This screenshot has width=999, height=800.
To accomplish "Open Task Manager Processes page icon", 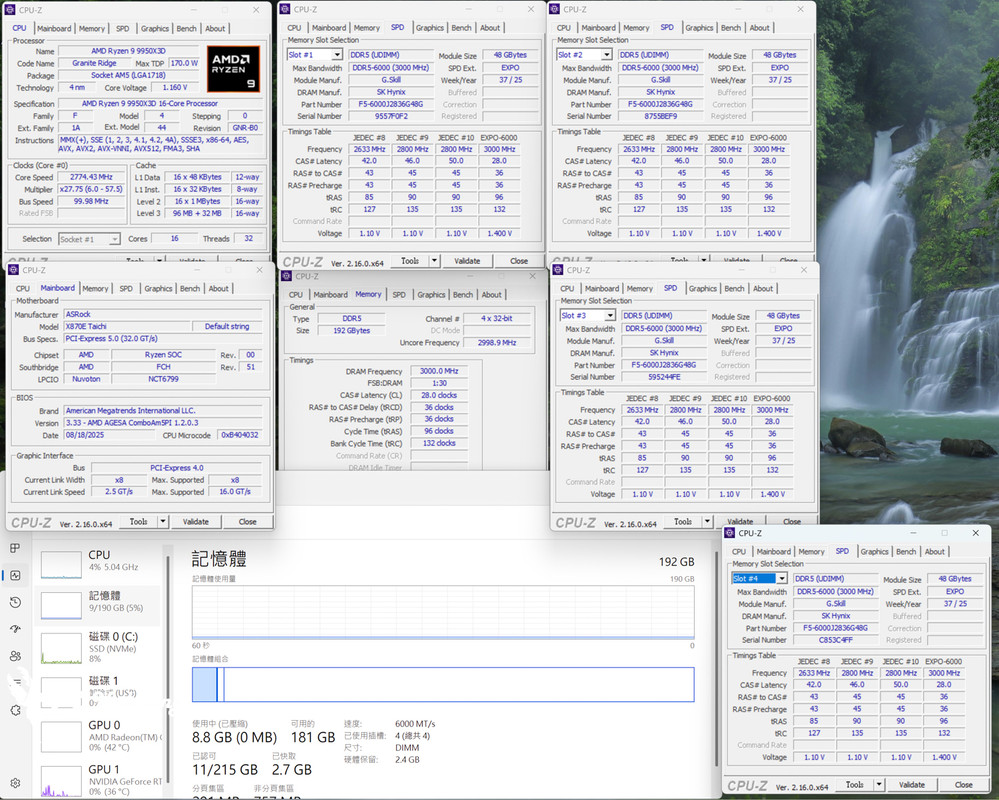I will pos(15,548).
